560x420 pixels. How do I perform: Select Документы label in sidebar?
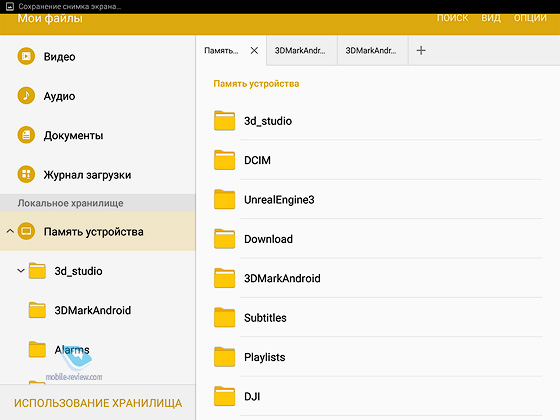pos(73,135)
